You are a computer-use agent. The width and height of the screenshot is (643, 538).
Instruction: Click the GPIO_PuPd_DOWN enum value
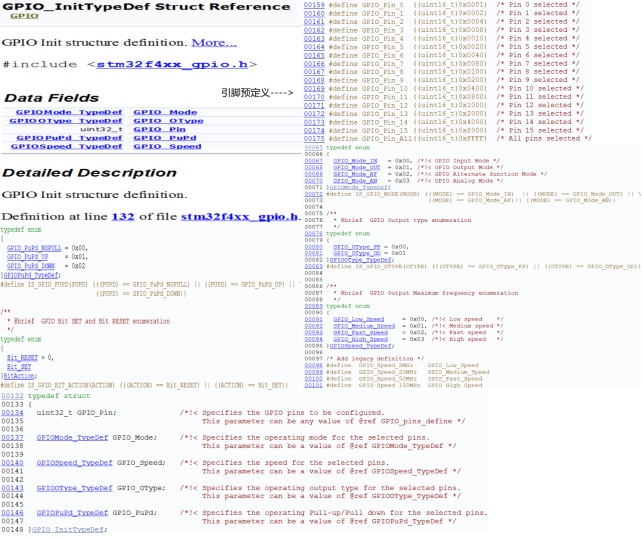click(x=31, y=266)
